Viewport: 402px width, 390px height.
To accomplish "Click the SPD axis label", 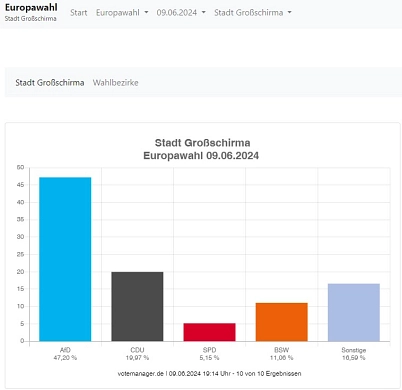I will (x=209, y=350).
